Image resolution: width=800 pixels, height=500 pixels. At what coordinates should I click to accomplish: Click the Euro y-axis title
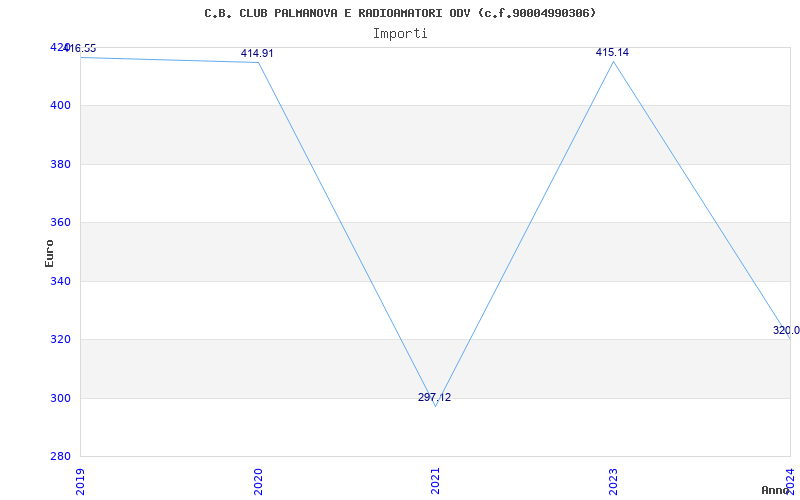click(x=49, y=253)
